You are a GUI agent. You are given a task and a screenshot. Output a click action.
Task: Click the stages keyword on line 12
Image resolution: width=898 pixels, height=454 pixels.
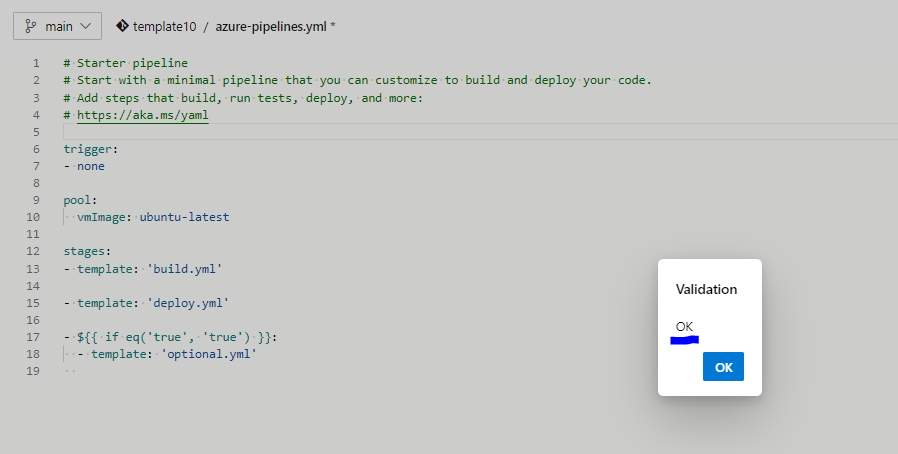click(x=84, y=251)
